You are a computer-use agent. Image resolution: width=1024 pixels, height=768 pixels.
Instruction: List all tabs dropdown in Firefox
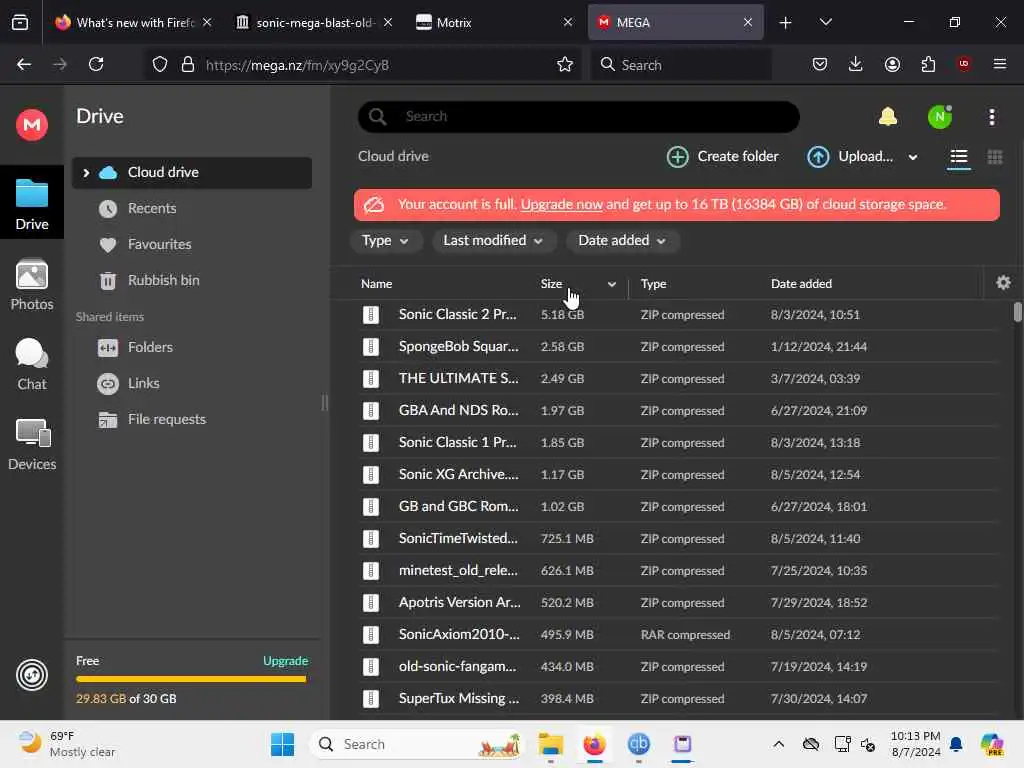click(x=825, y=22)
